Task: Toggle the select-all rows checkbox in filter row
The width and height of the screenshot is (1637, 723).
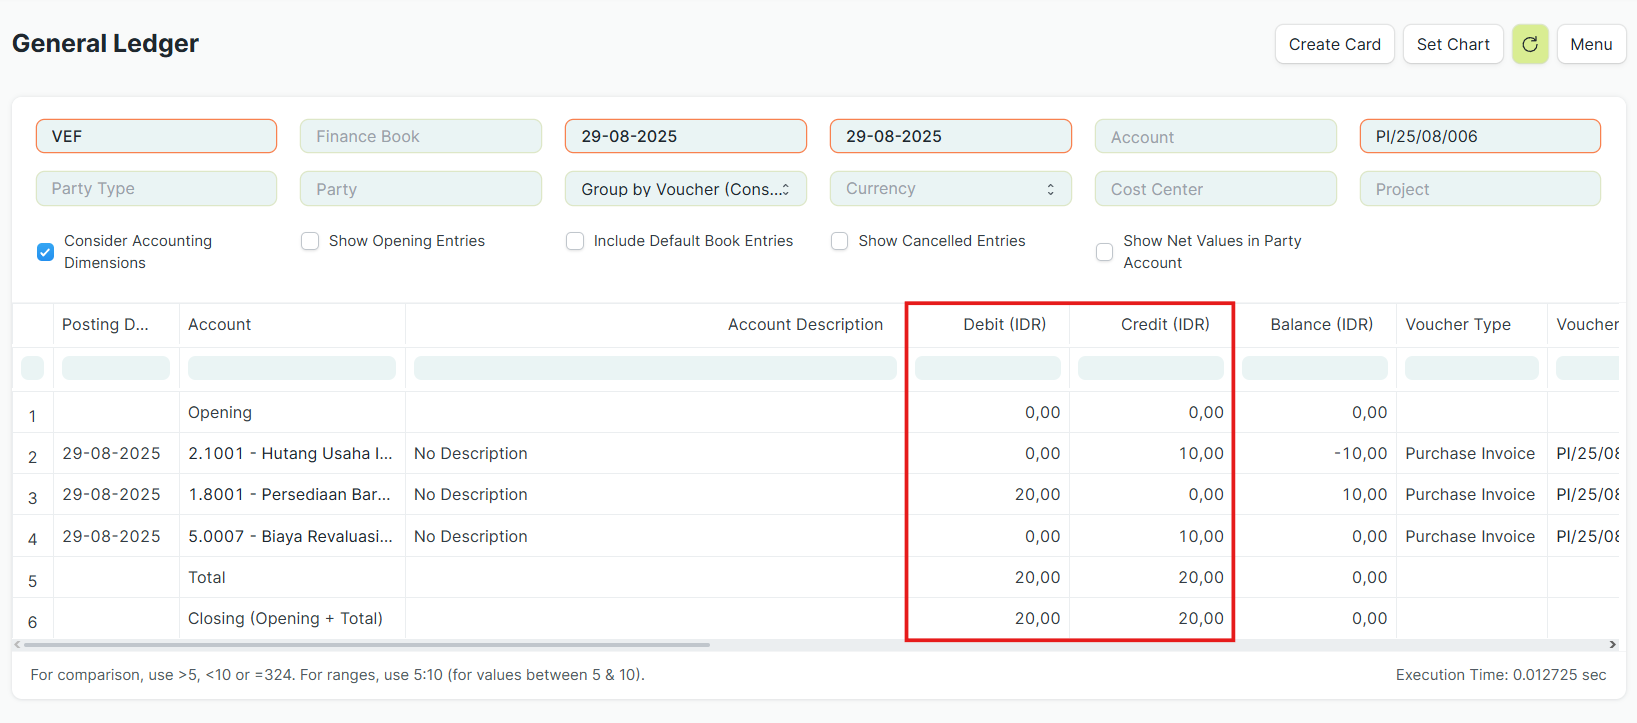Action: [32, 368]
